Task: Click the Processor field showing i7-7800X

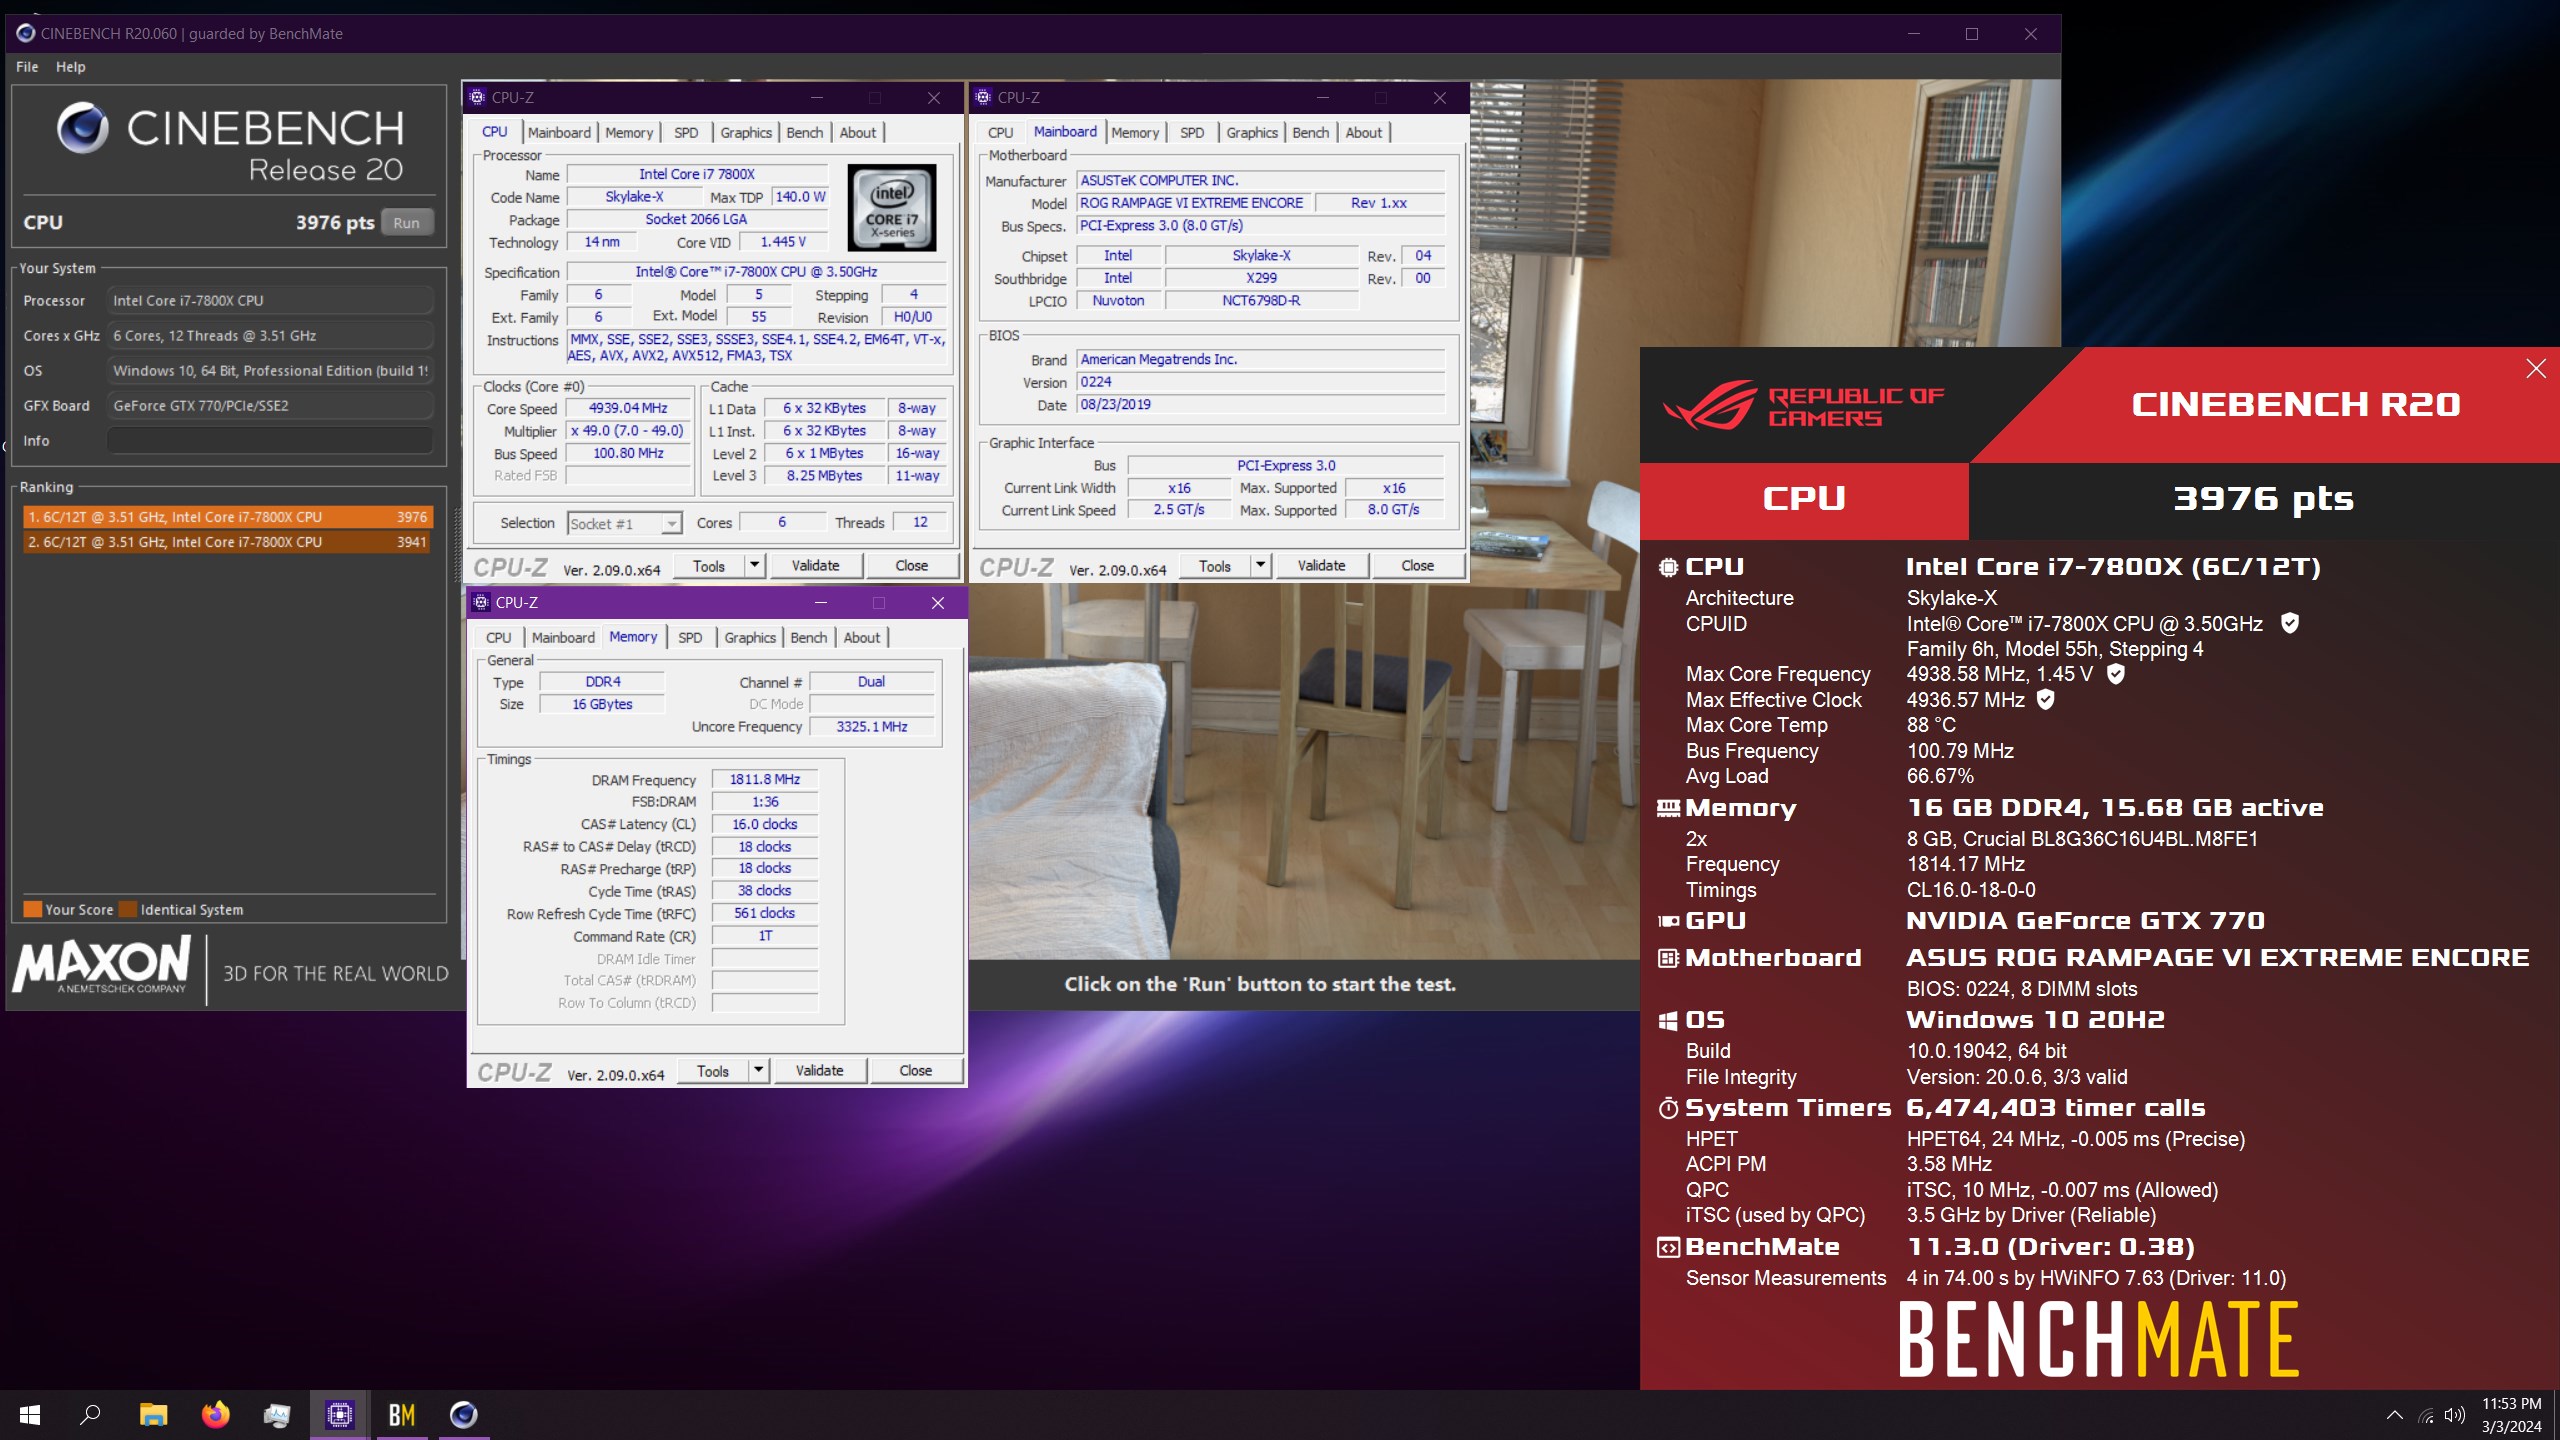Action: [x=270, y=301]
